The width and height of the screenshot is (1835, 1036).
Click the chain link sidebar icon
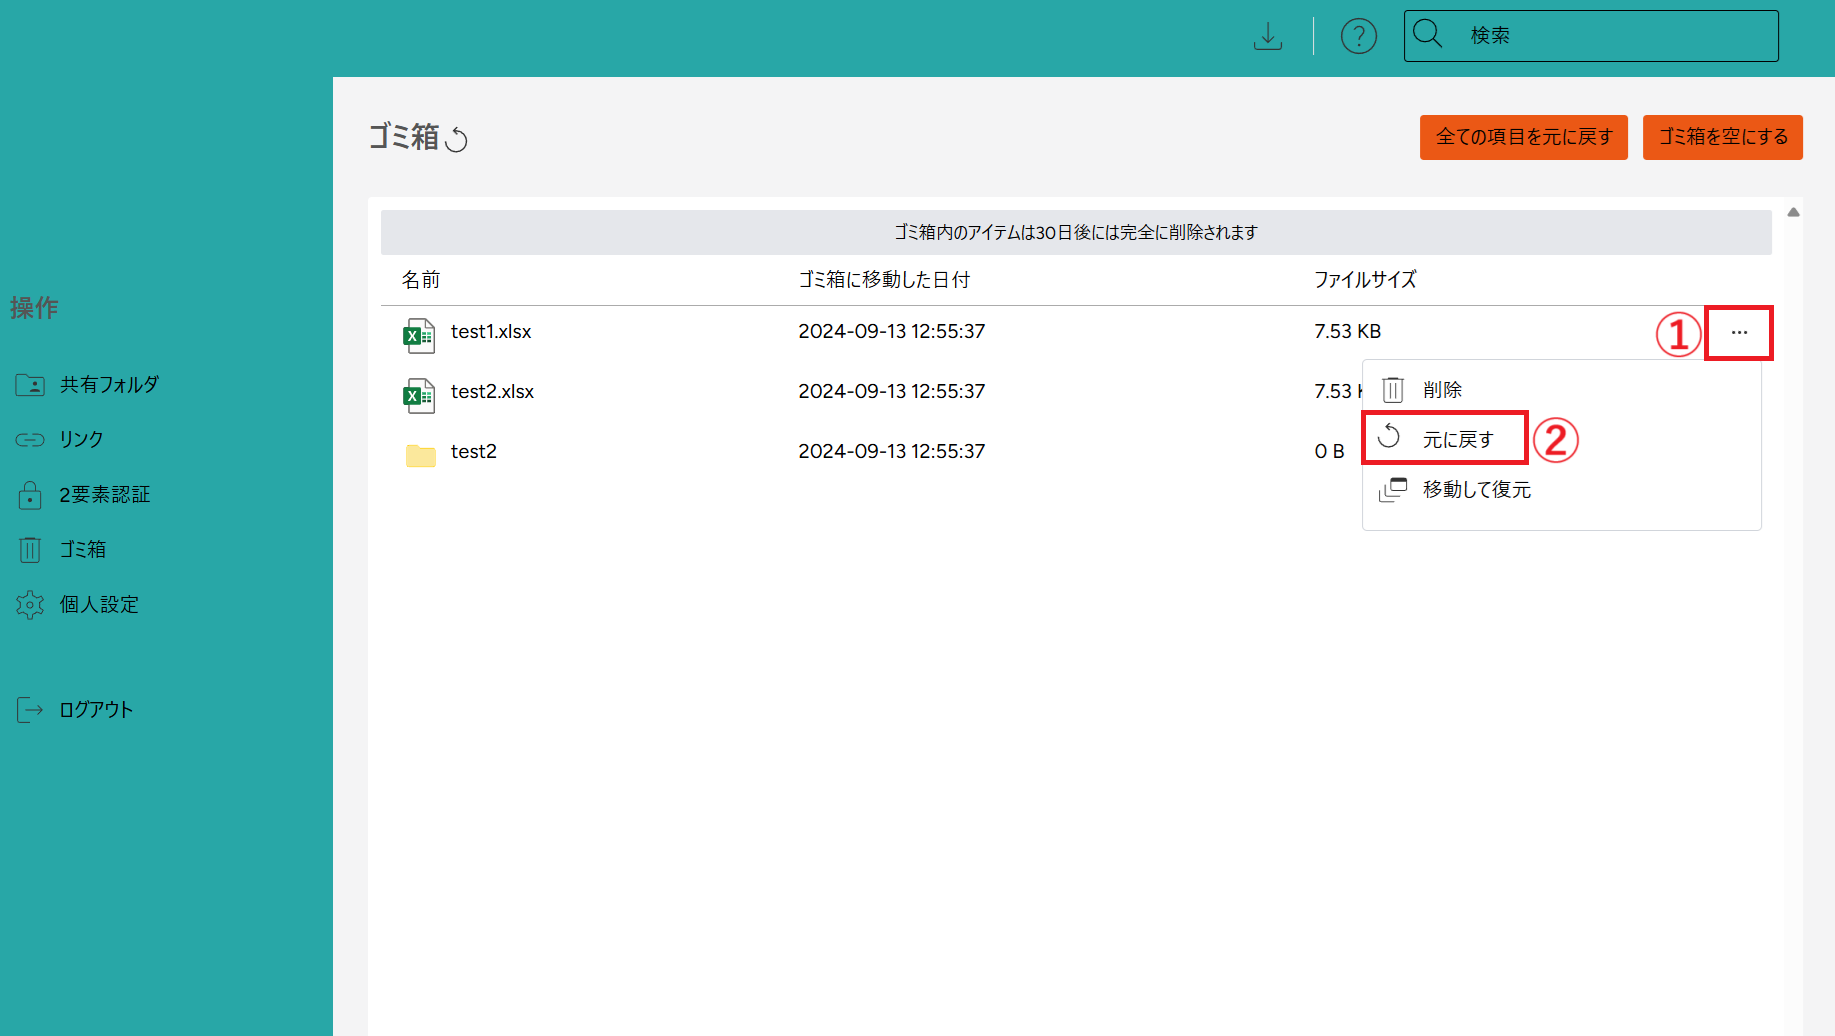click(30, 440)
